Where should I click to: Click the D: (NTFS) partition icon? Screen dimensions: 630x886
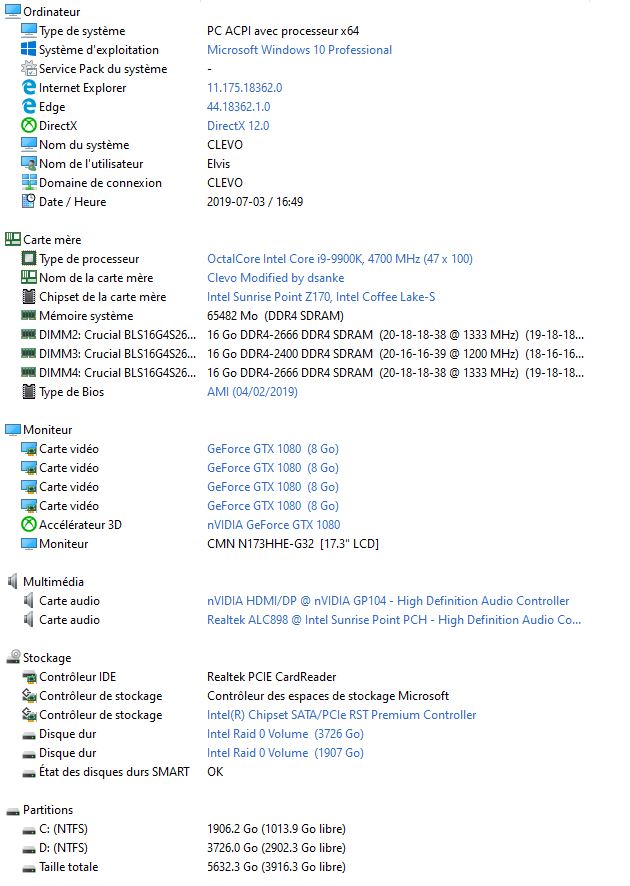(x=28, y=849)
